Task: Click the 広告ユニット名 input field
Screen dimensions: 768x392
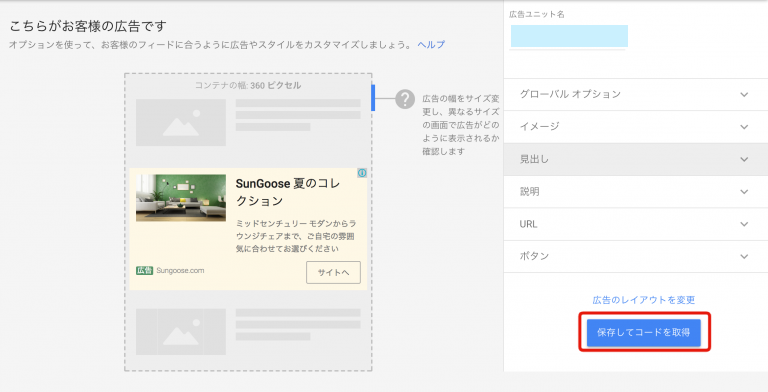Action: click(x=569, y=36)
